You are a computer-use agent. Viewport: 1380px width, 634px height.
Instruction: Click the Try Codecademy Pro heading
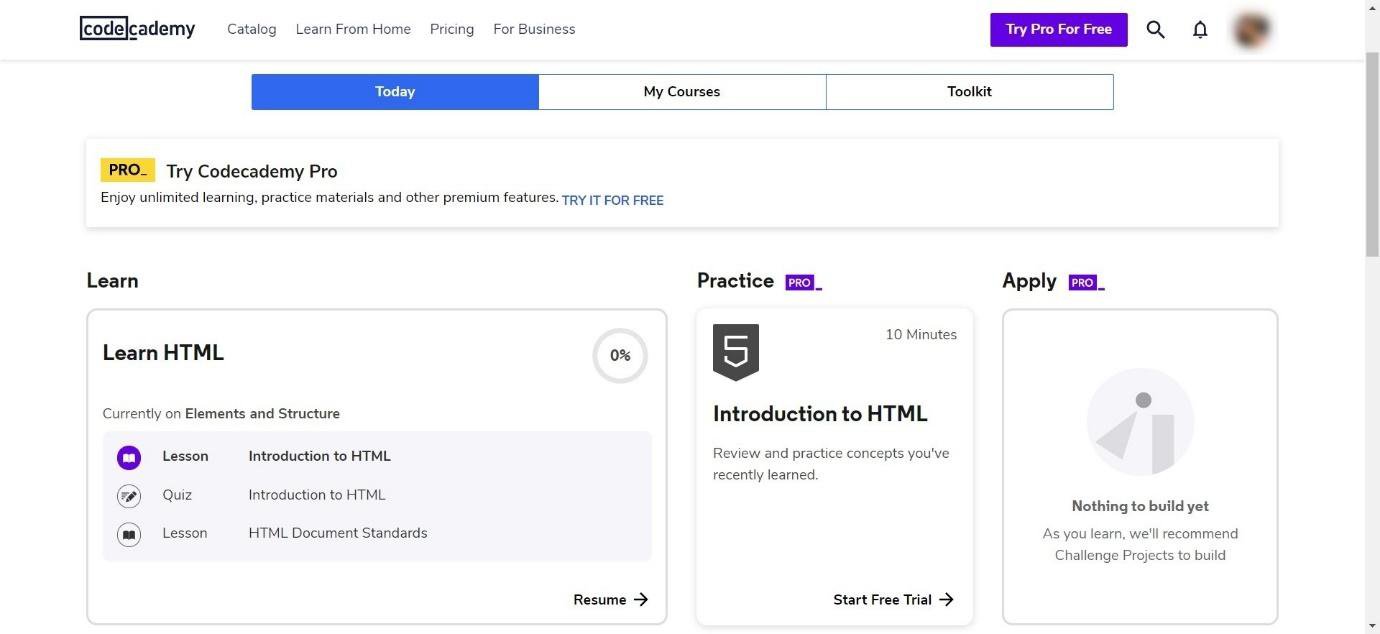(252, 171)
